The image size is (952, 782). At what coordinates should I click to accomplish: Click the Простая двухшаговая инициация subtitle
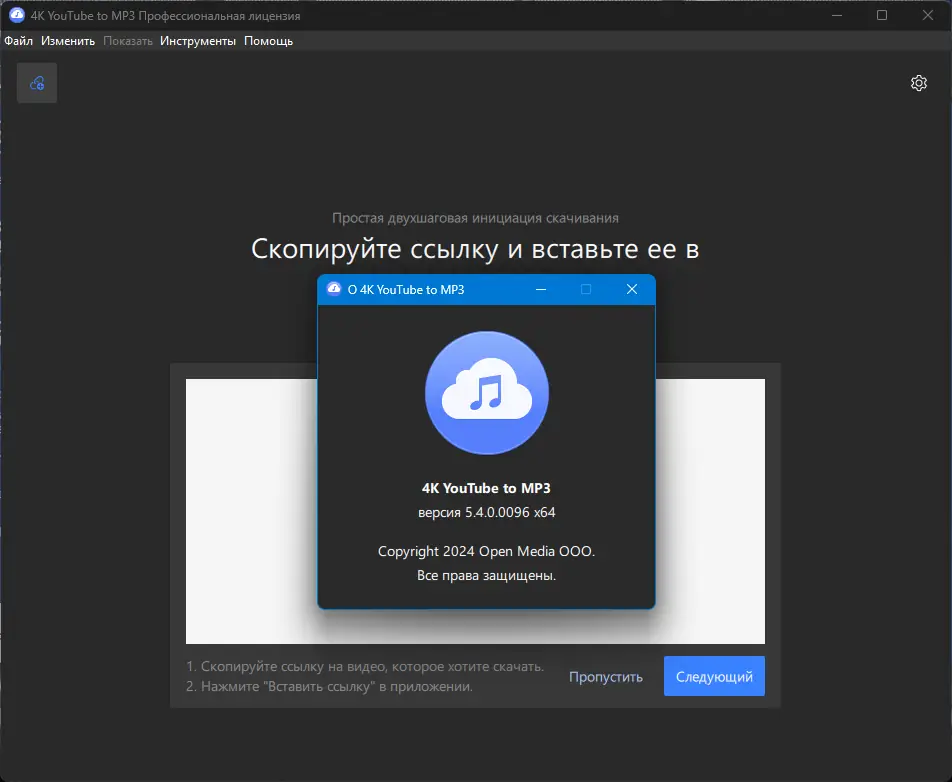click(475, 218)
